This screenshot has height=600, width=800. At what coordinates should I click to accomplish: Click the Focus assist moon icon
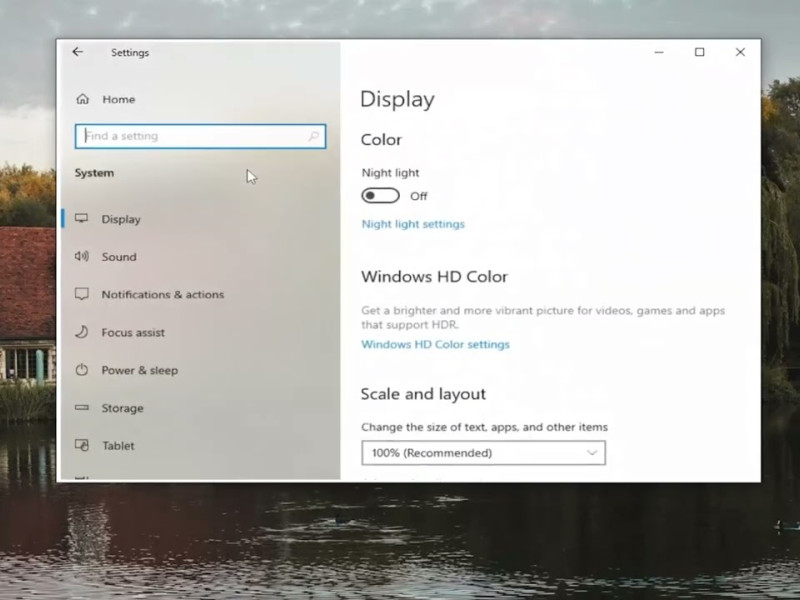point(82,332)
